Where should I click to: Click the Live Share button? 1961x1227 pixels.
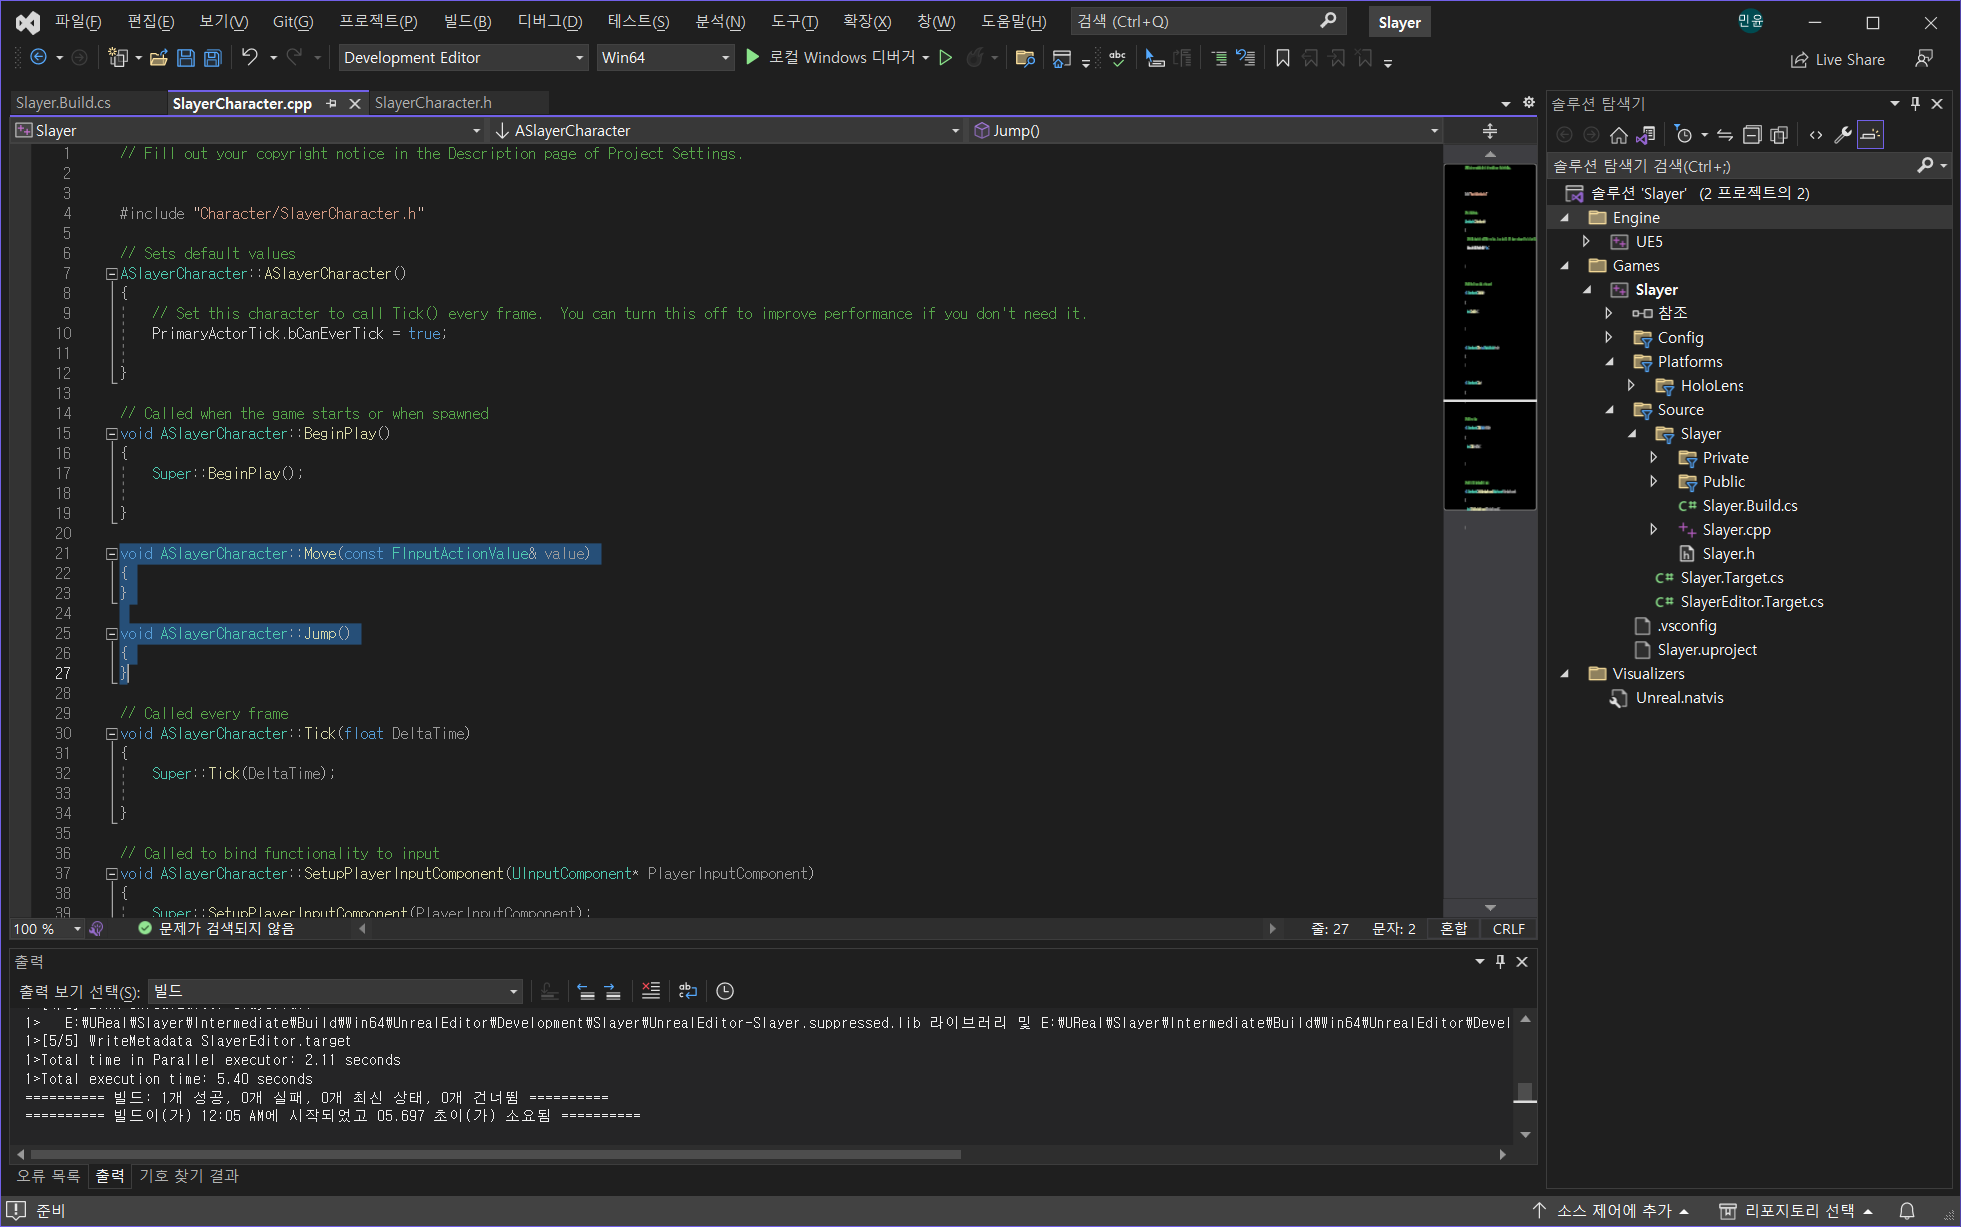coord(1838,60)
